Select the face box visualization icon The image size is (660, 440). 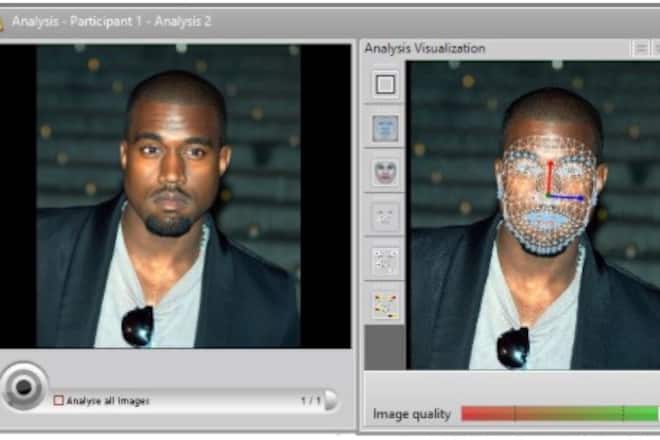[385, 84]
